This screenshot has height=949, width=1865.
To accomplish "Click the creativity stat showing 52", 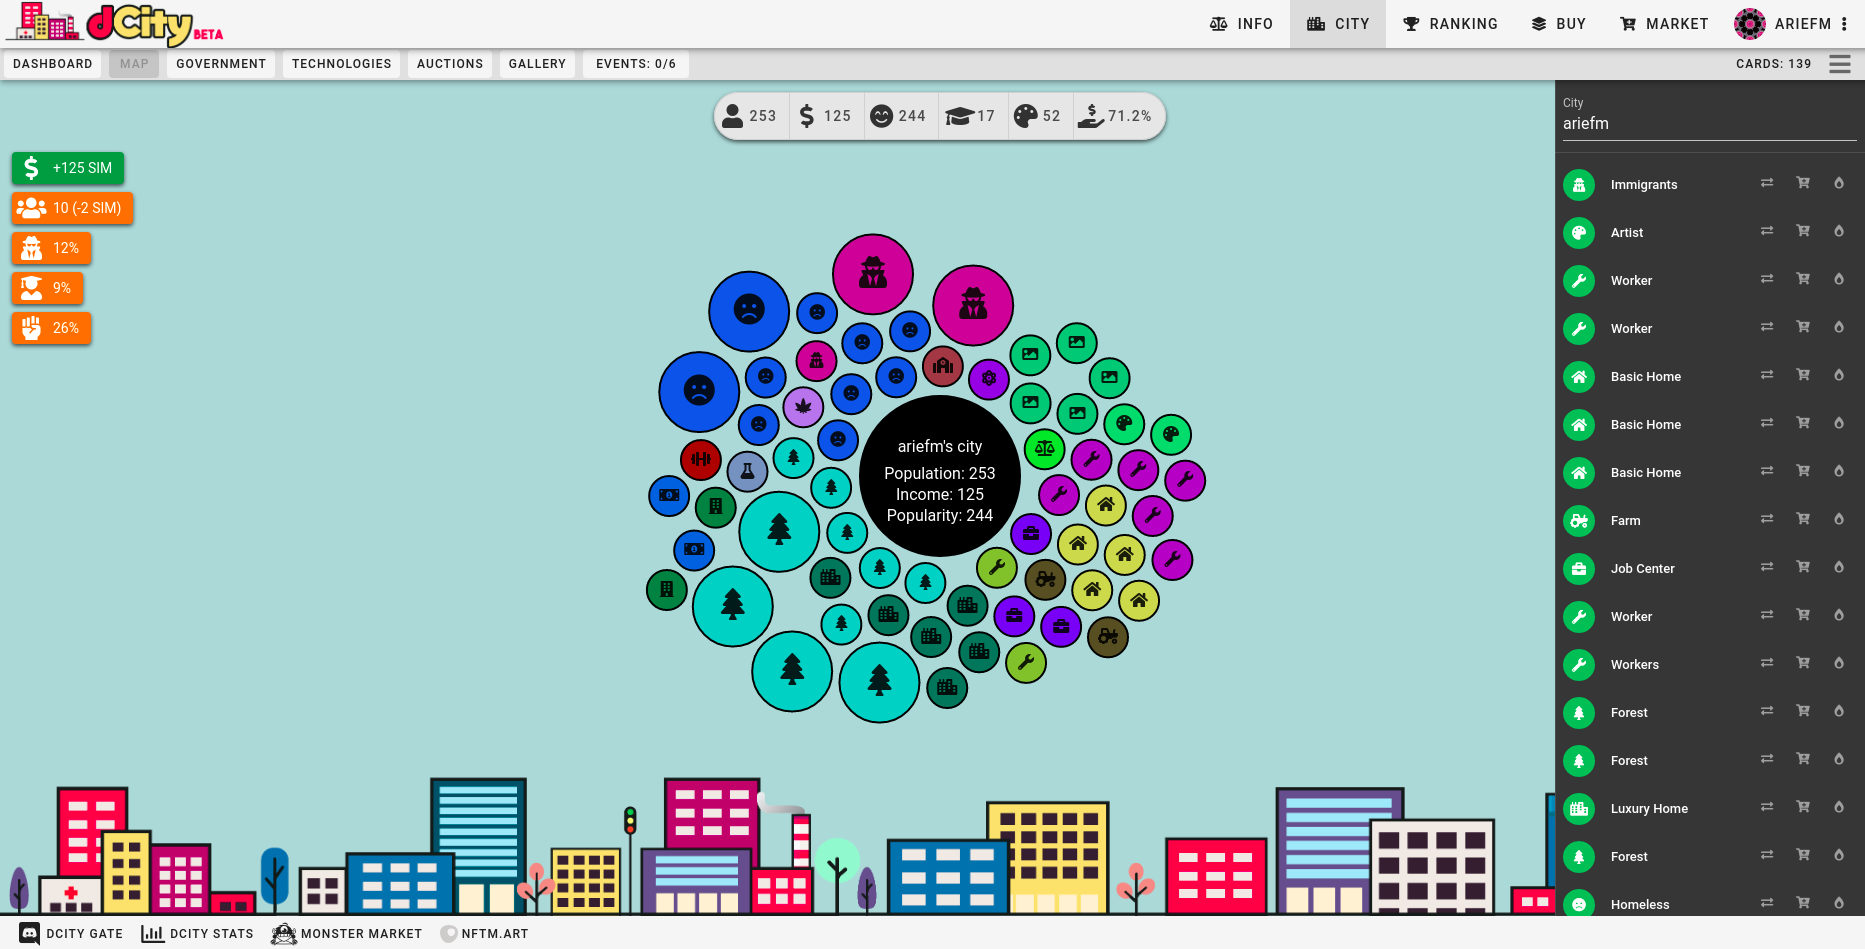I will [1038, 116].
